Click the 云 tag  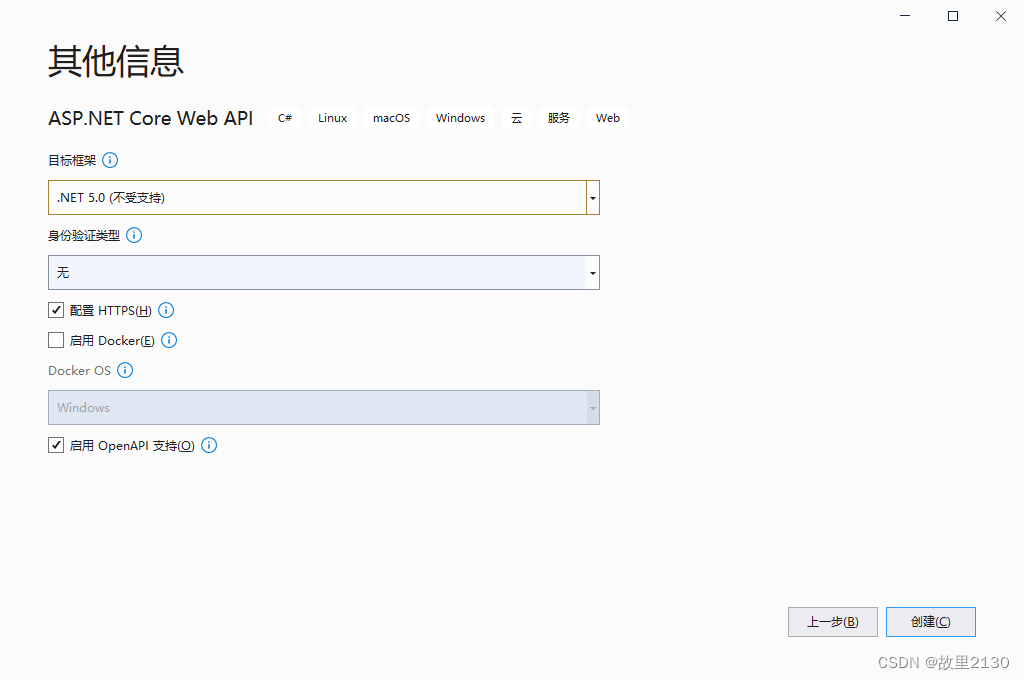(516, 117)
